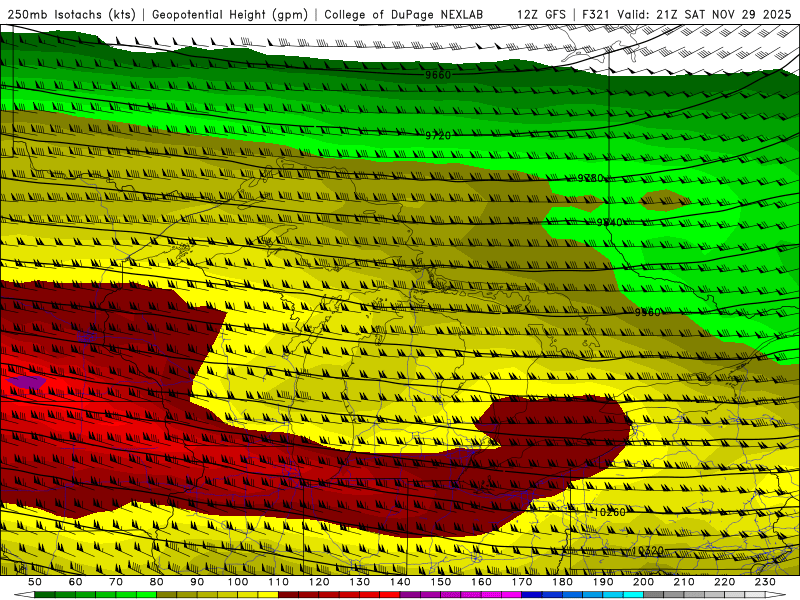Click the darkest green colorbar swatch at 50
Screen dimensions: 800x600
pyautogui.click(x=45, y=595)
